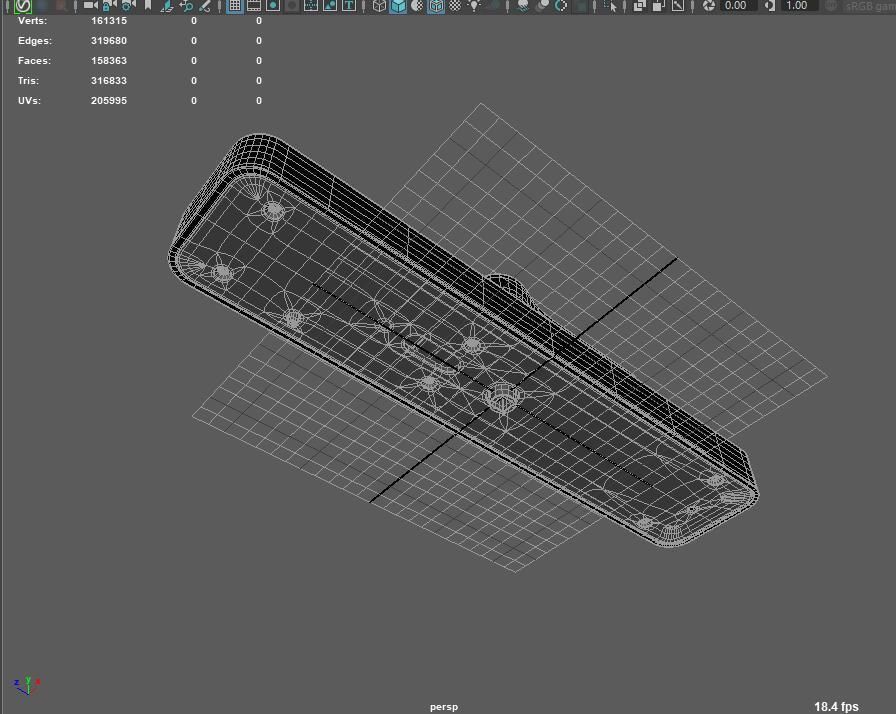This screenshot has height=714, width=896.
Task: Open the sRGB gamma view transform dropdown
Action: [x=870, y=6]
